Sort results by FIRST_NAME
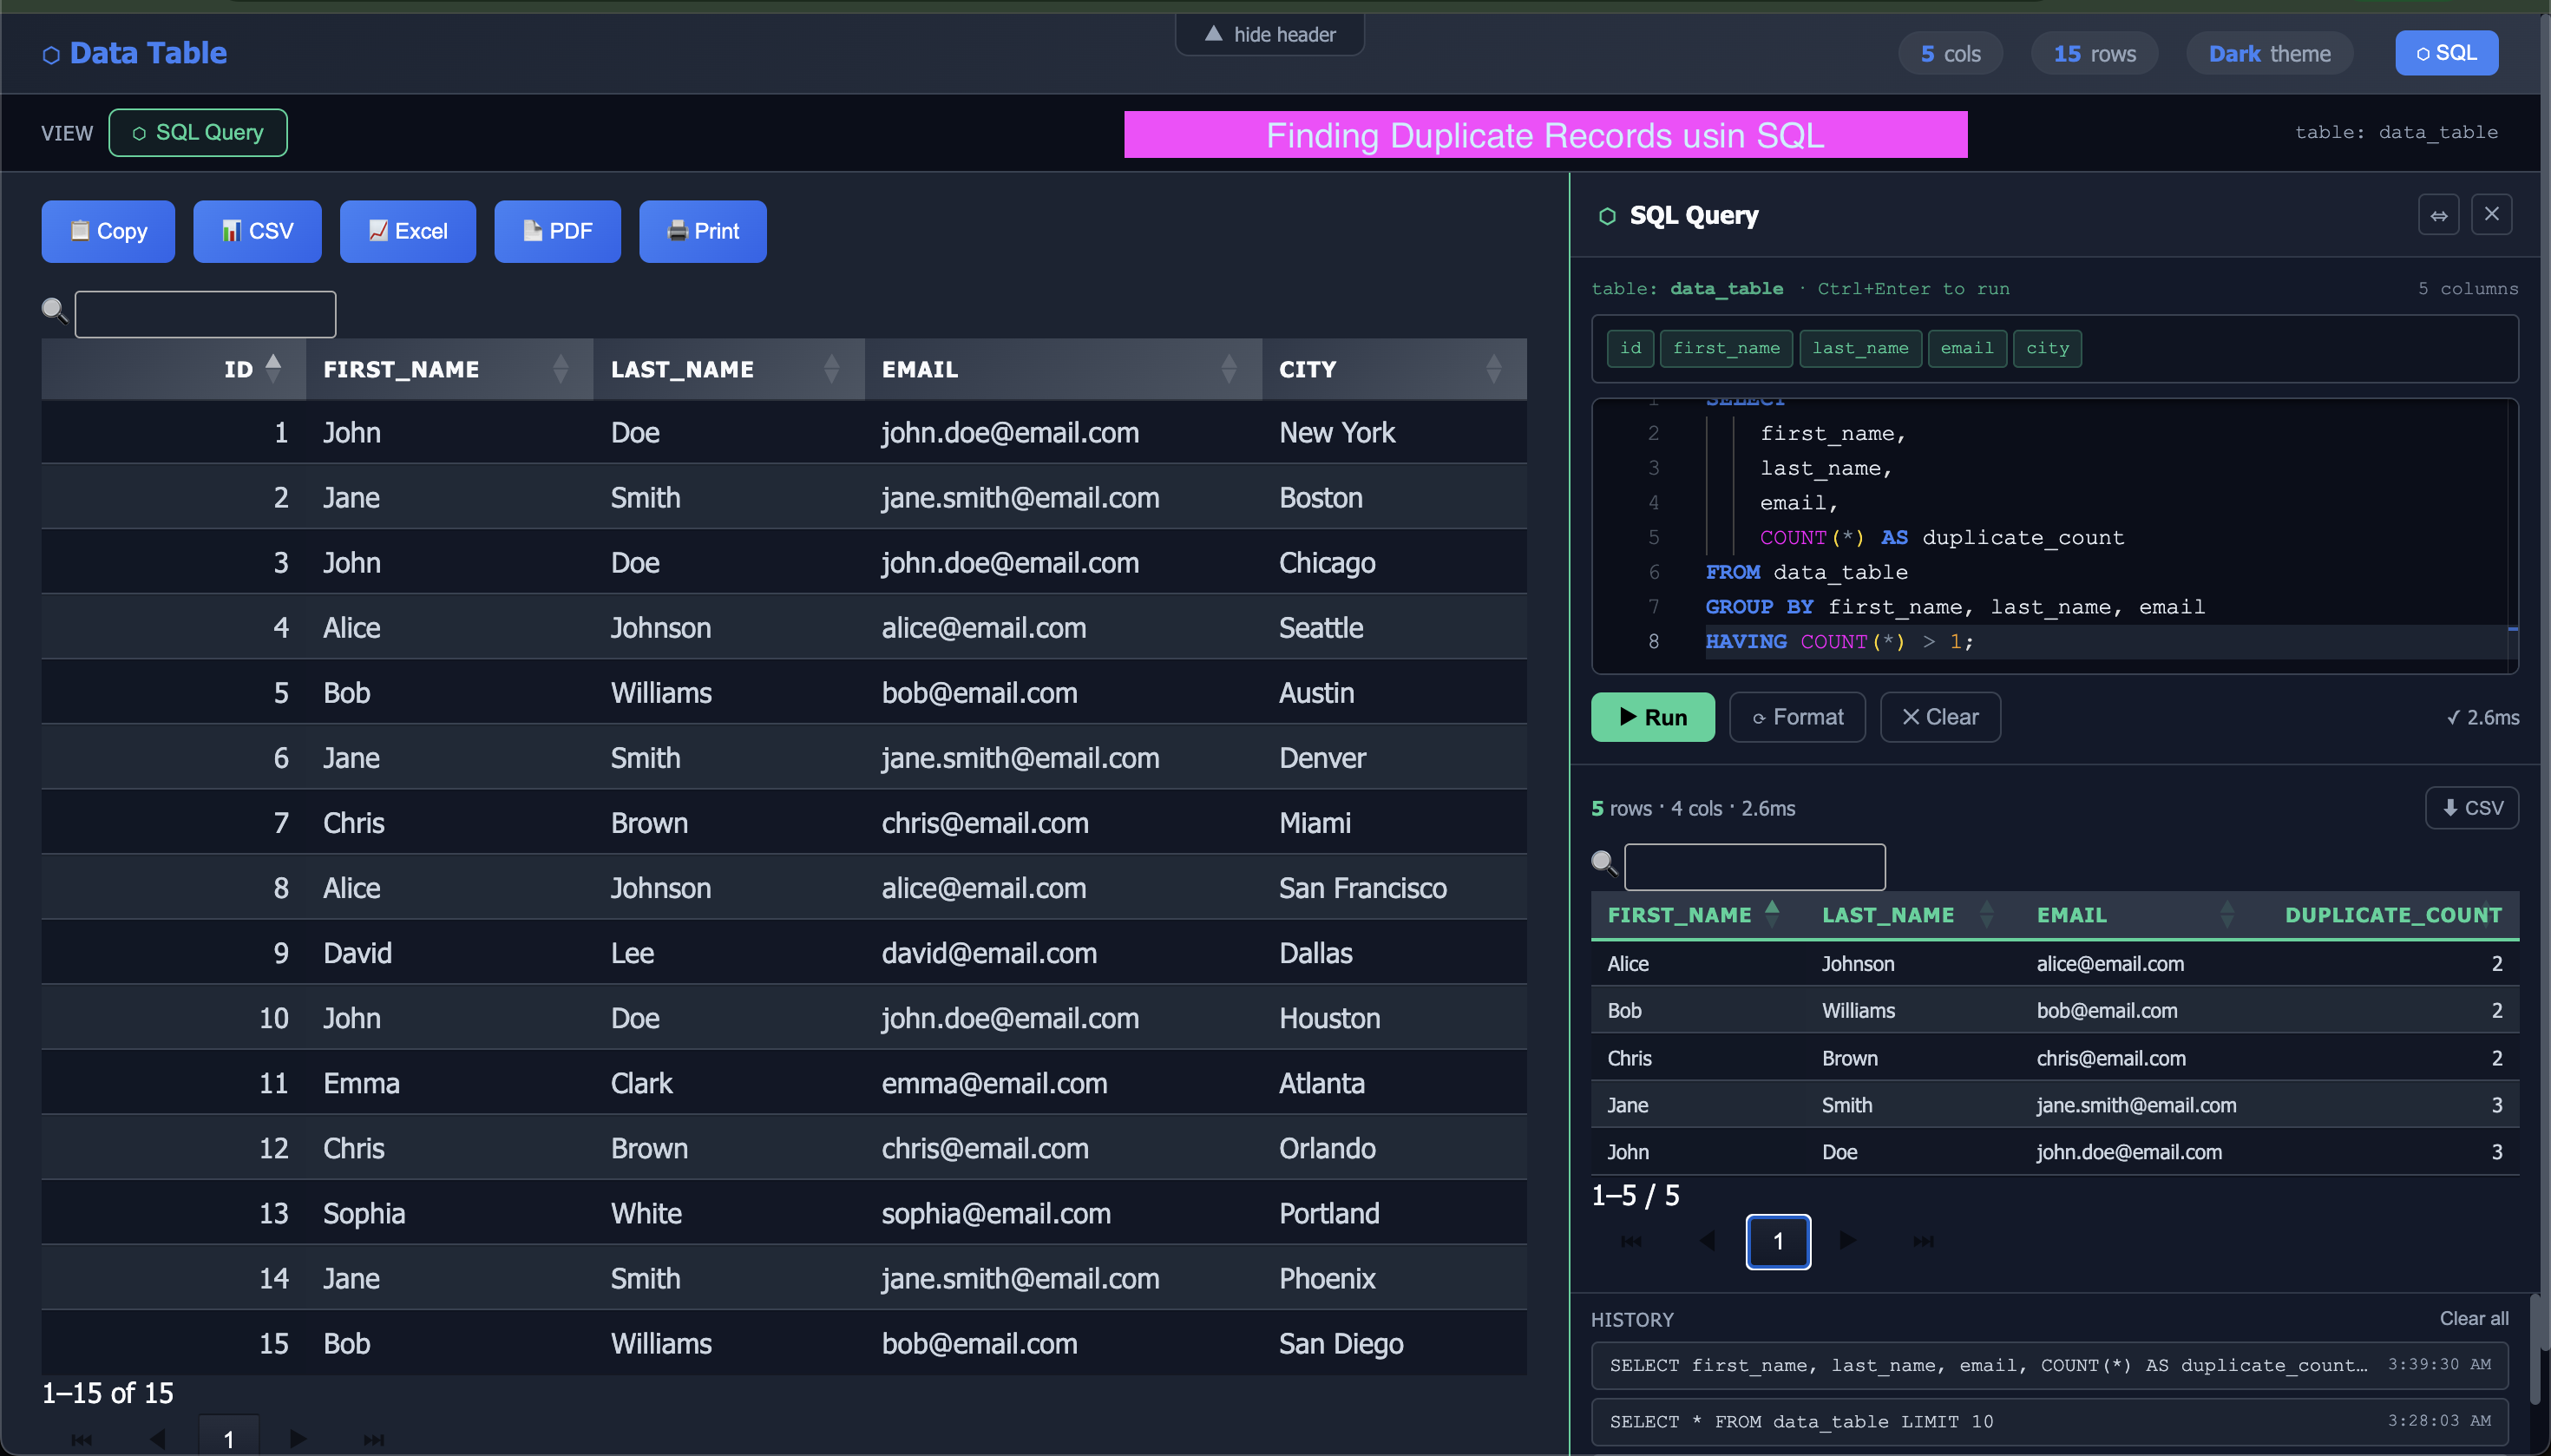Screen dimensions: 2551x1456 coord(1692,915)
